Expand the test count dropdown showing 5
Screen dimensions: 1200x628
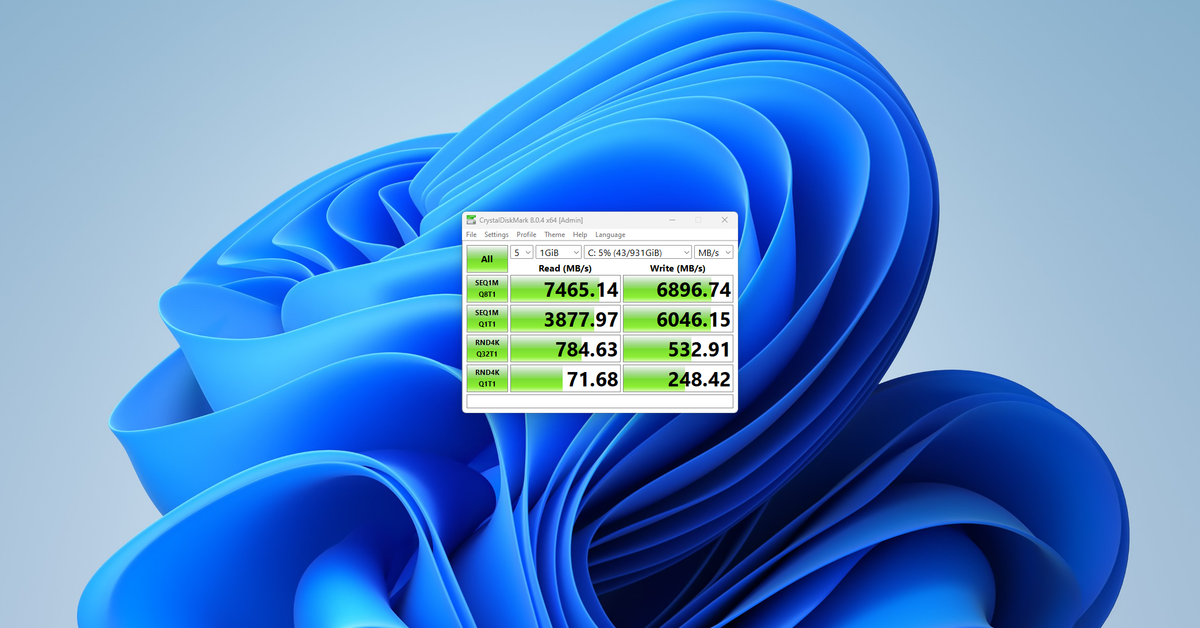522,253
